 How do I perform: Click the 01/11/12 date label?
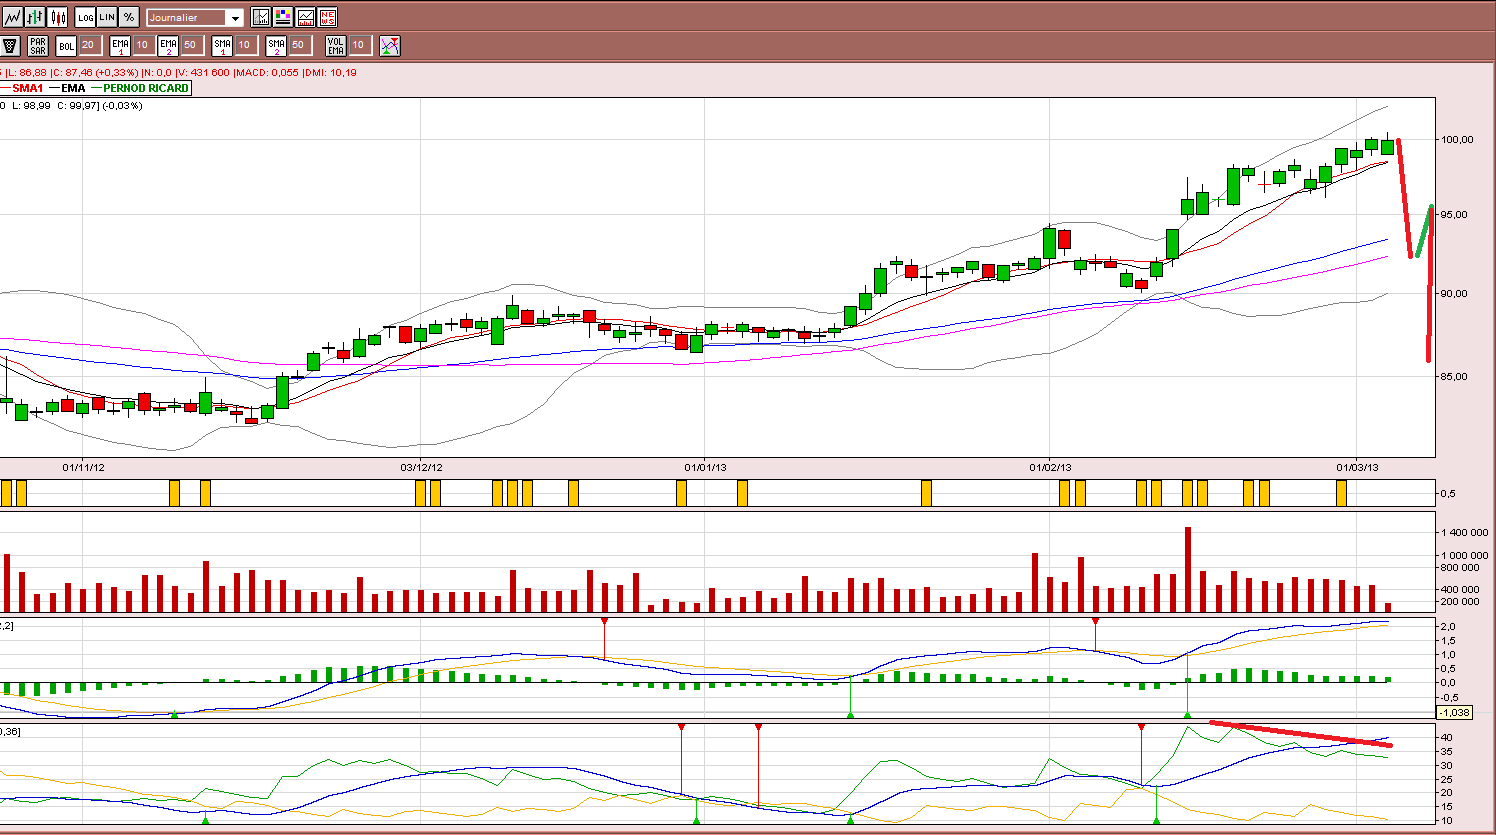(x=83, y=467)
